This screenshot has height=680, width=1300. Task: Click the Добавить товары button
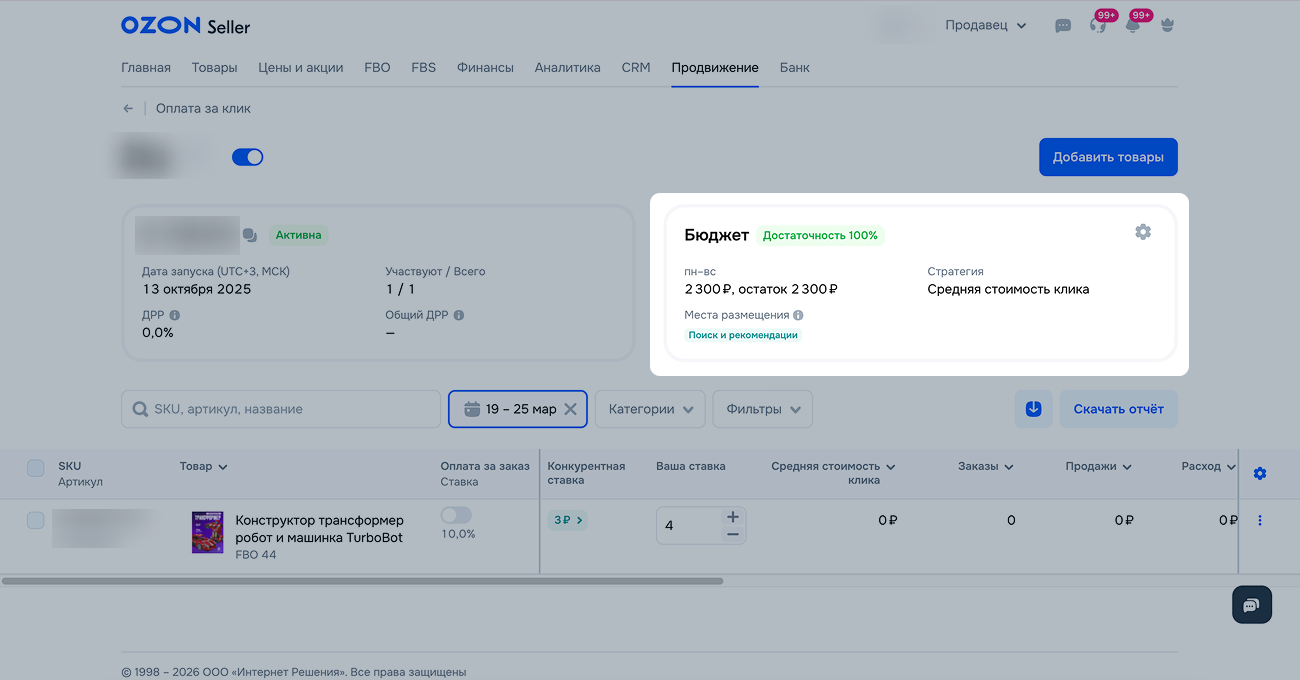pyautogui.click(x=1107, y=157)
